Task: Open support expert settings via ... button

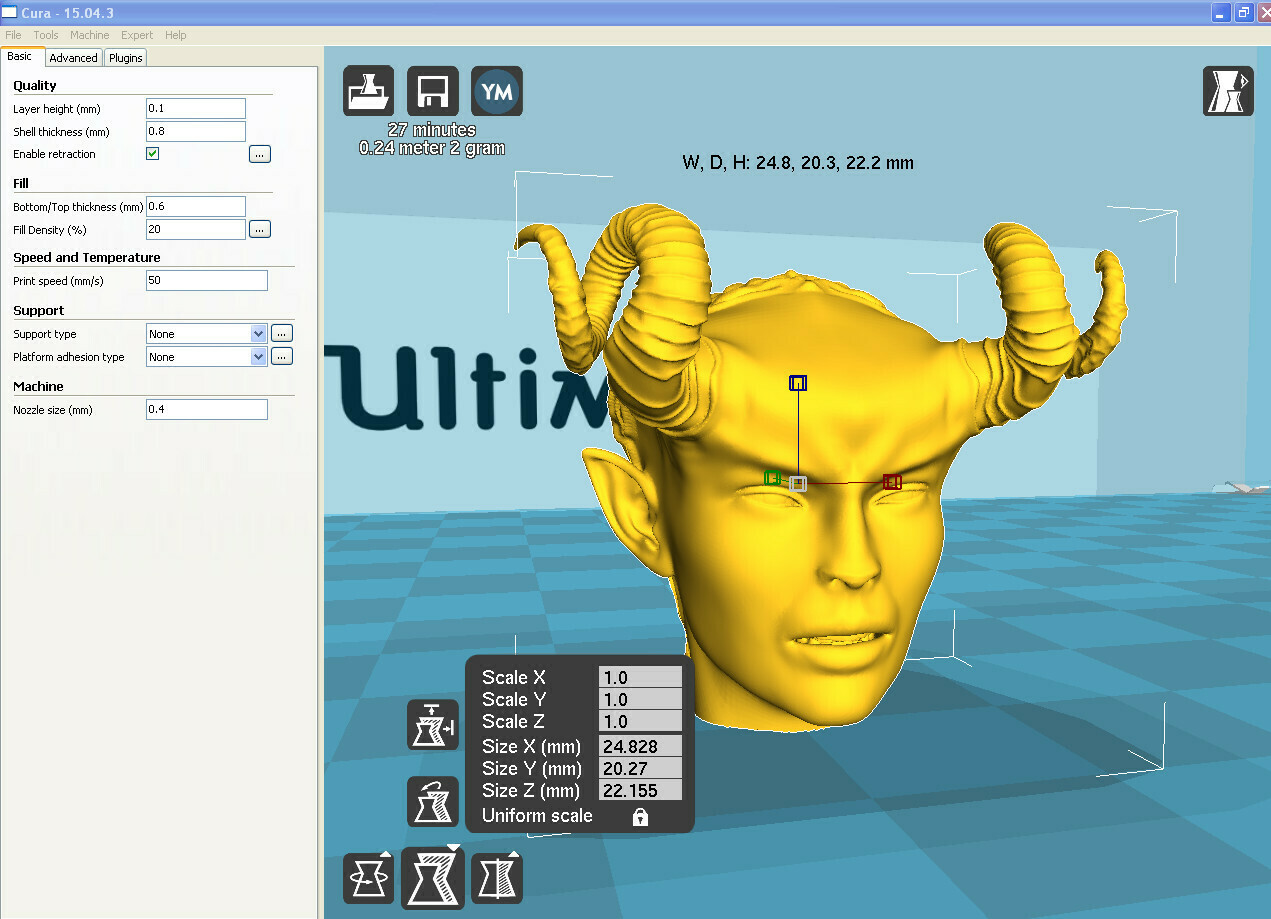Action: [281, 333]
